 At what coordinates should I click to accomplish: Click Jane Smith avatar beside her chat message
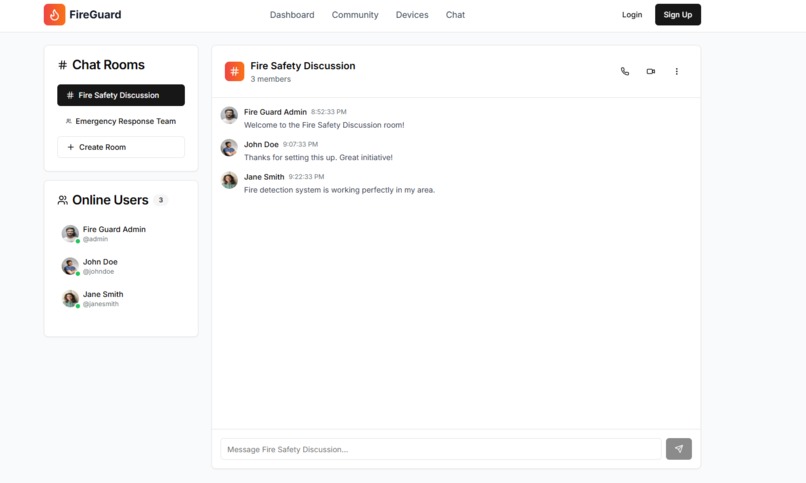click(x=229, y=180)
